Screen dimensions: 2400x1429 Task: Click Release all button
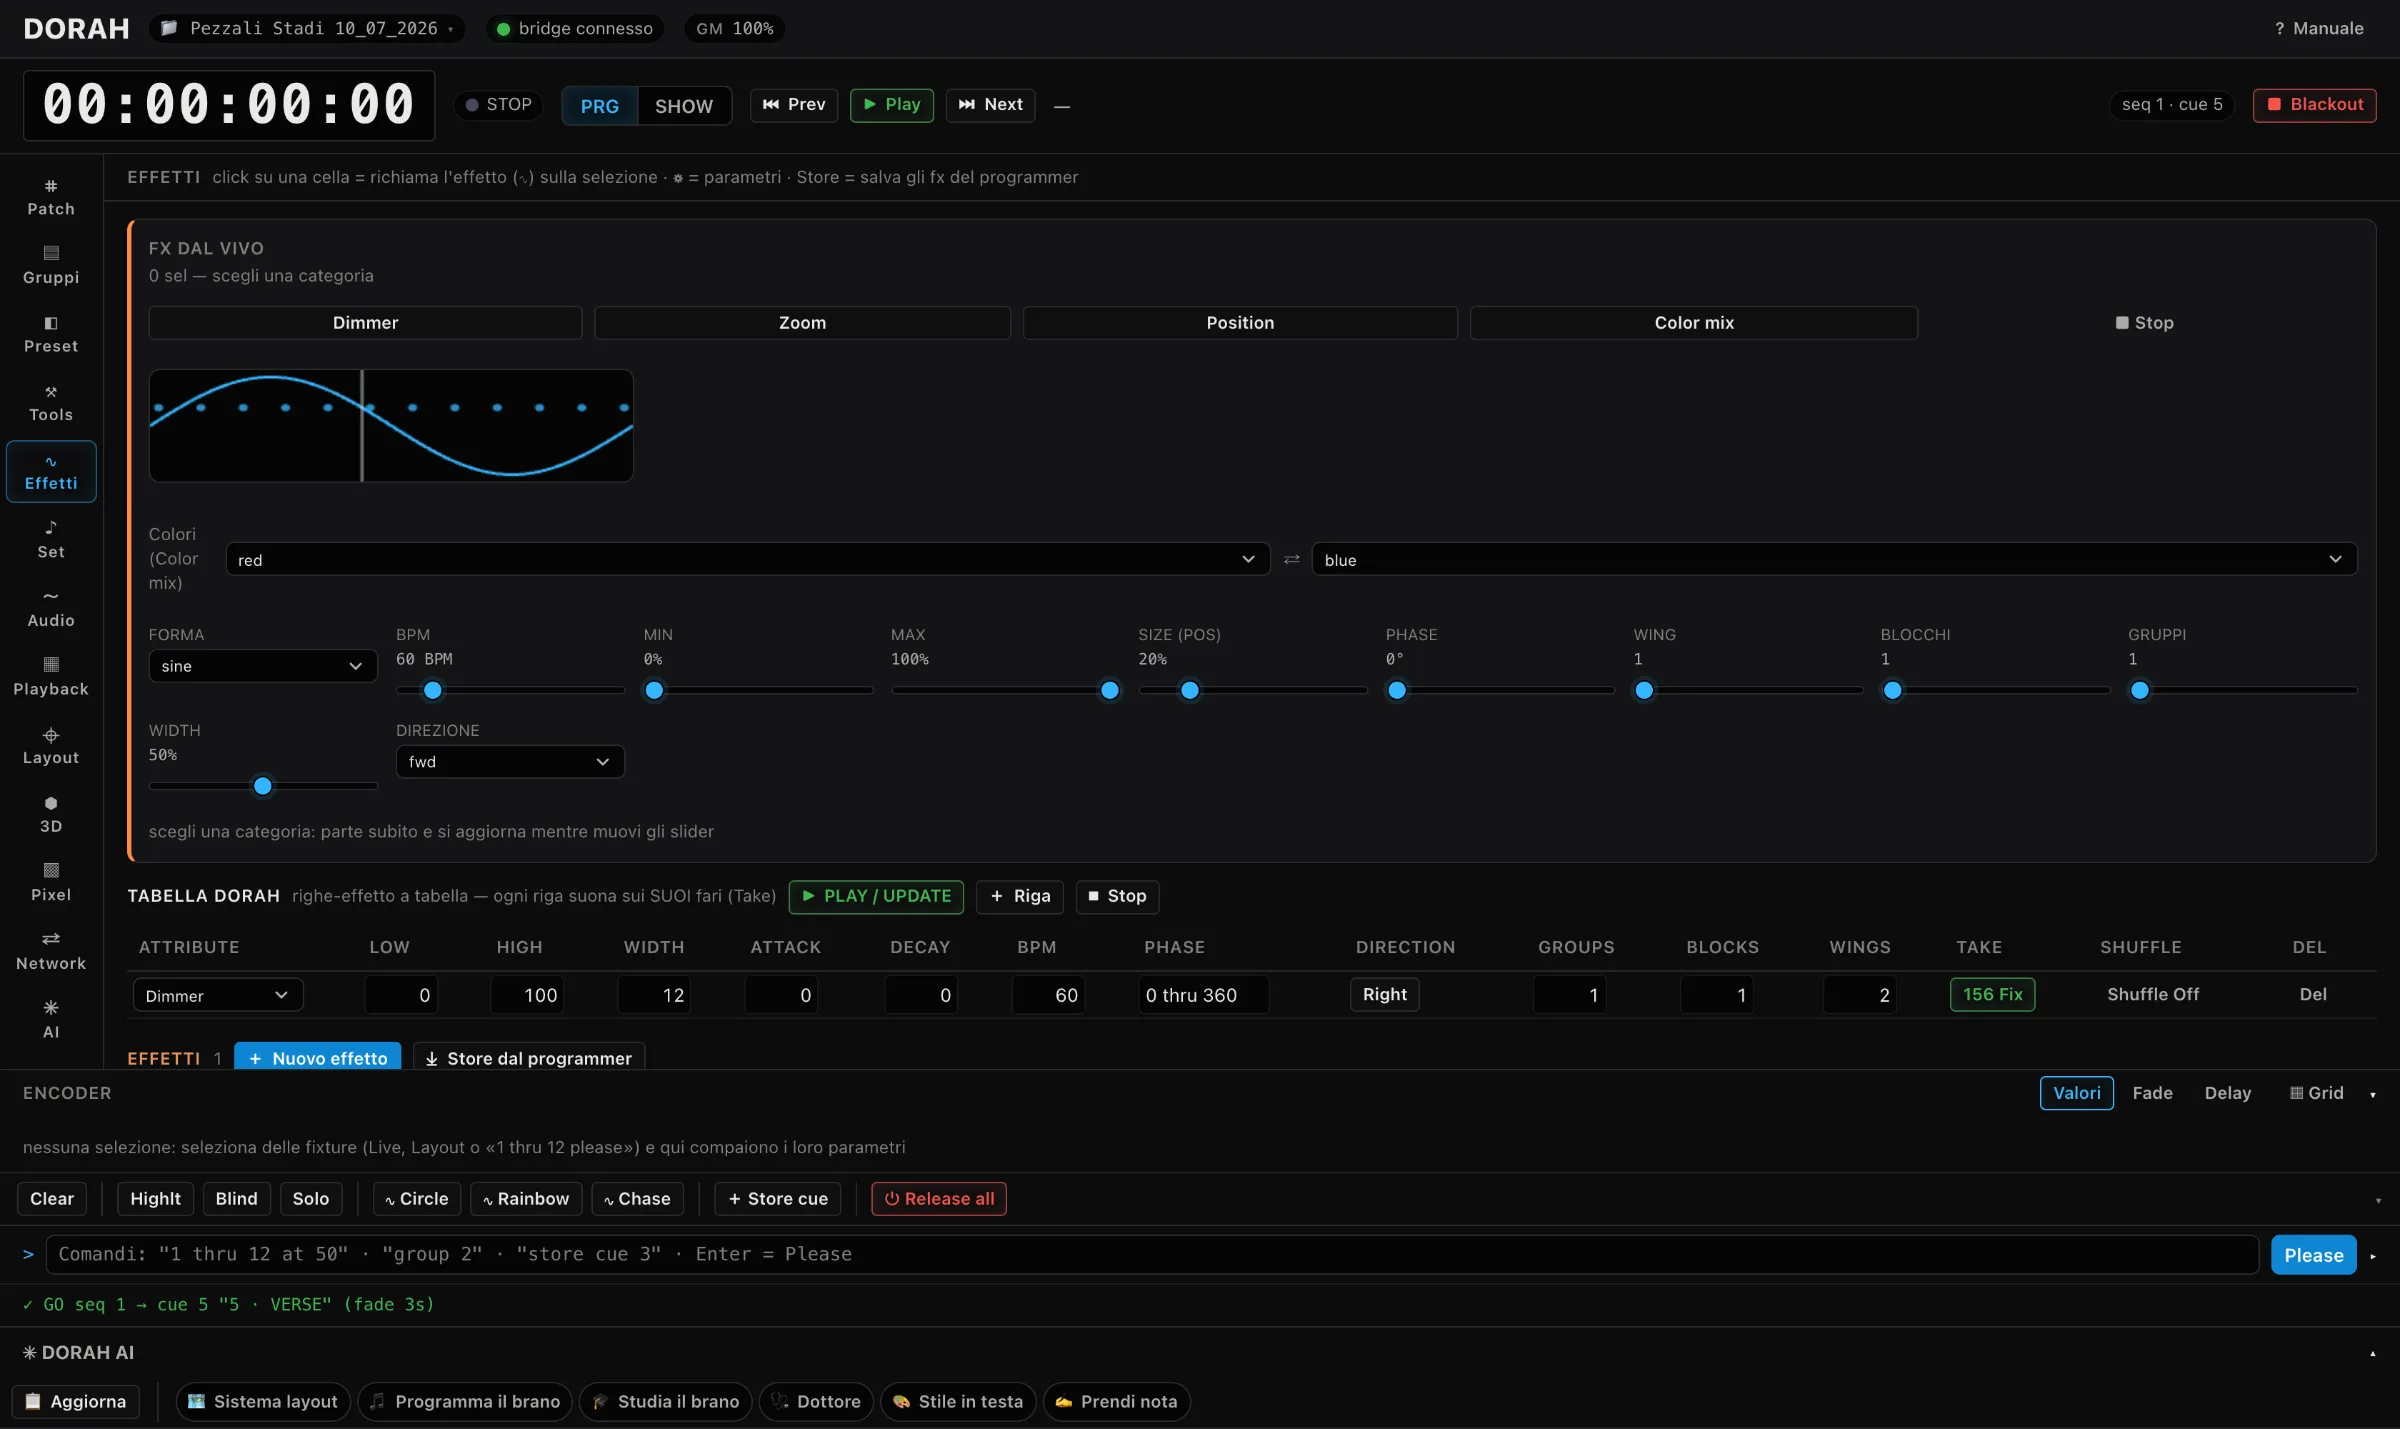[x=939, y=1198]
